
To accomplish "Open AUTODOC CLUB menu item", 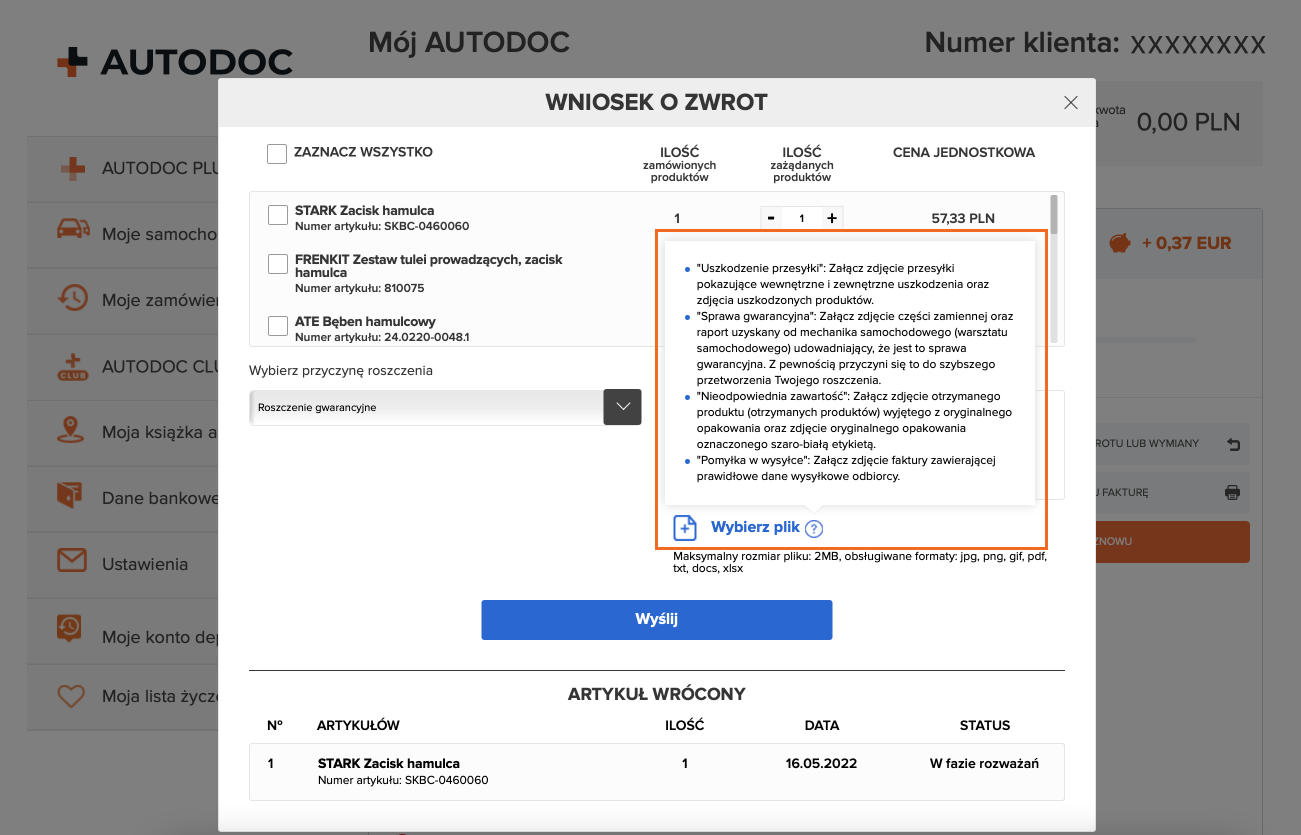I will click(123, 366).
